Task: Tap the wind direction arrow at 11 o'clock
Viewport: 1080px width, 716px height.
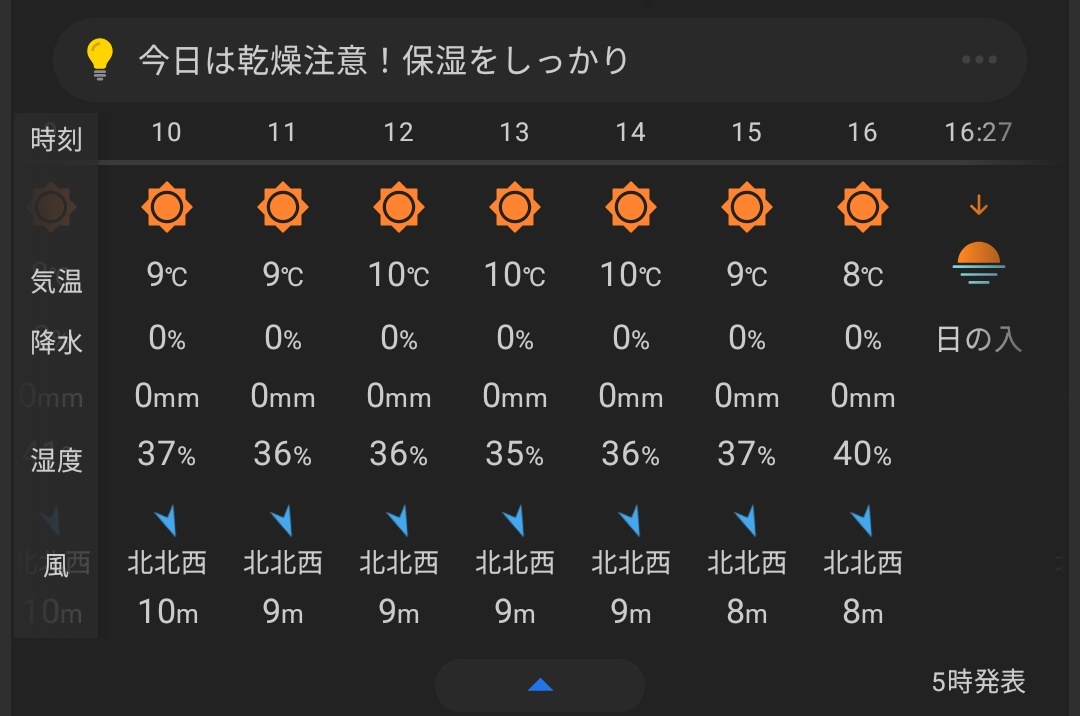Action: coord(282,521)
